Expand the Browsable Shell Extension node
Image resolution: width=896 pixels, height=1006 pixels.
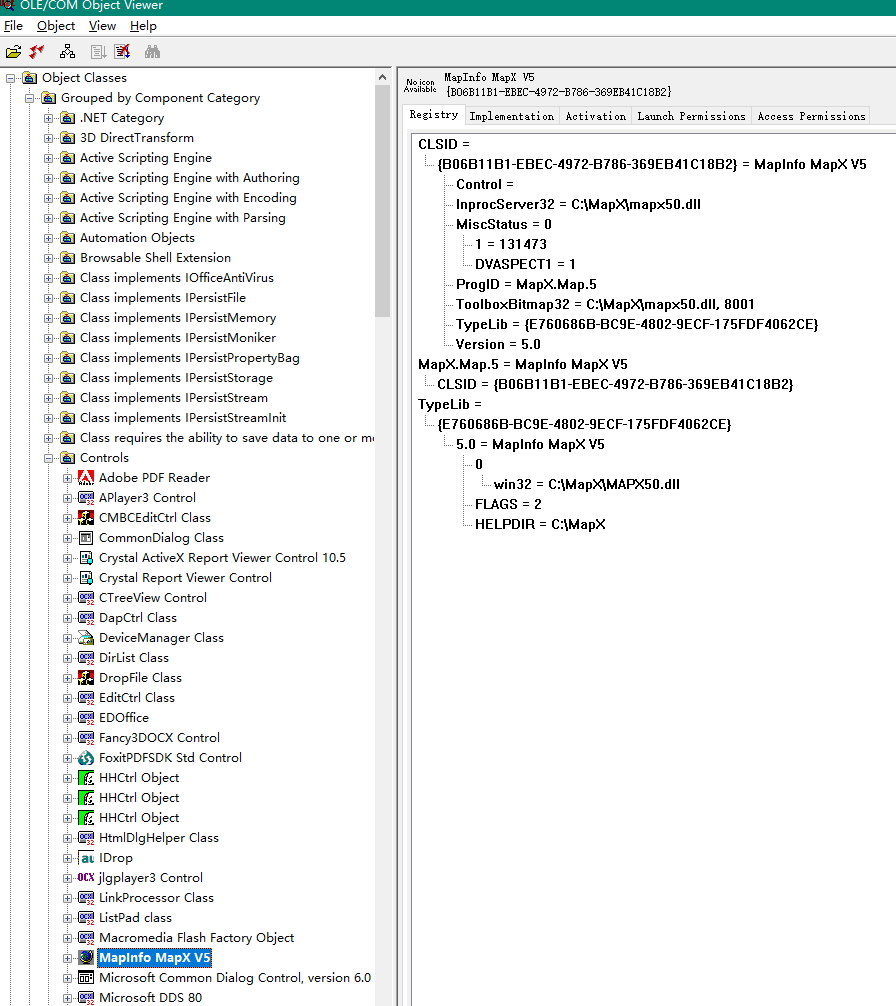tap(48, 258)
